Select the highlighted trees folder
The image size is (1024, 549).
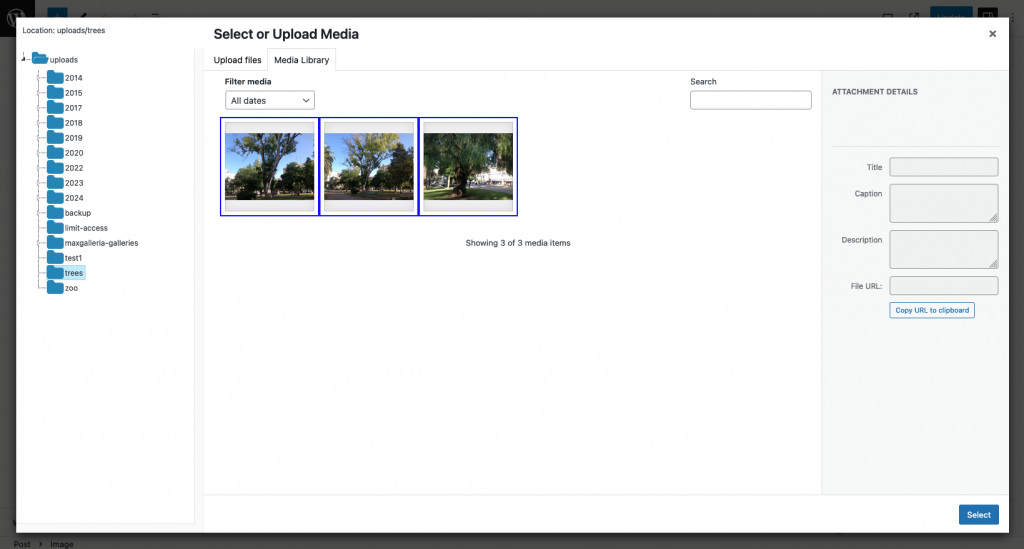tap(74, 273)
